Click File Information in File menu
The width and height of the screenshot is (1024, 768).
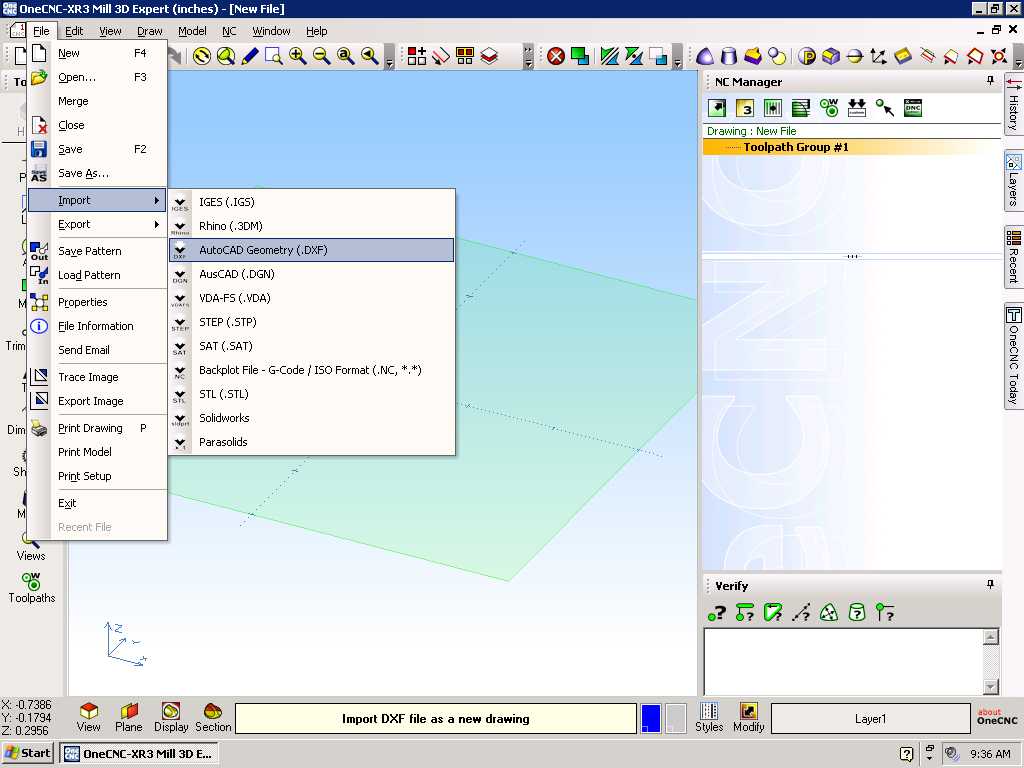point(95,326)
